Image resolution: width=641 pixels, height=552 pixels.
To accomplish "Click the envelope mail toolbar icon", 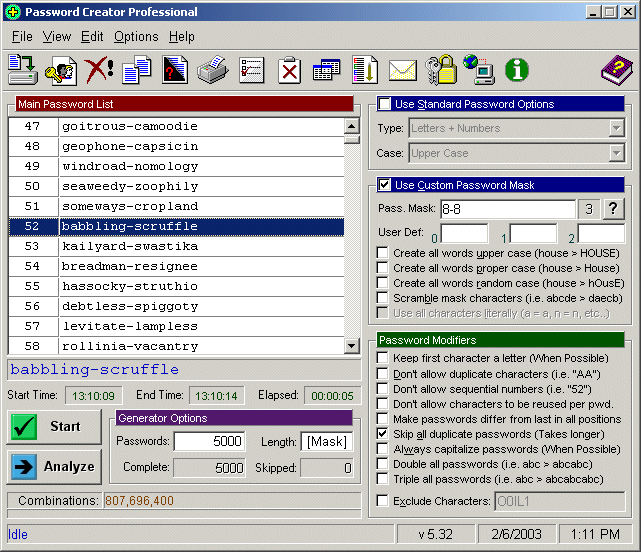I will click(403, 70).
